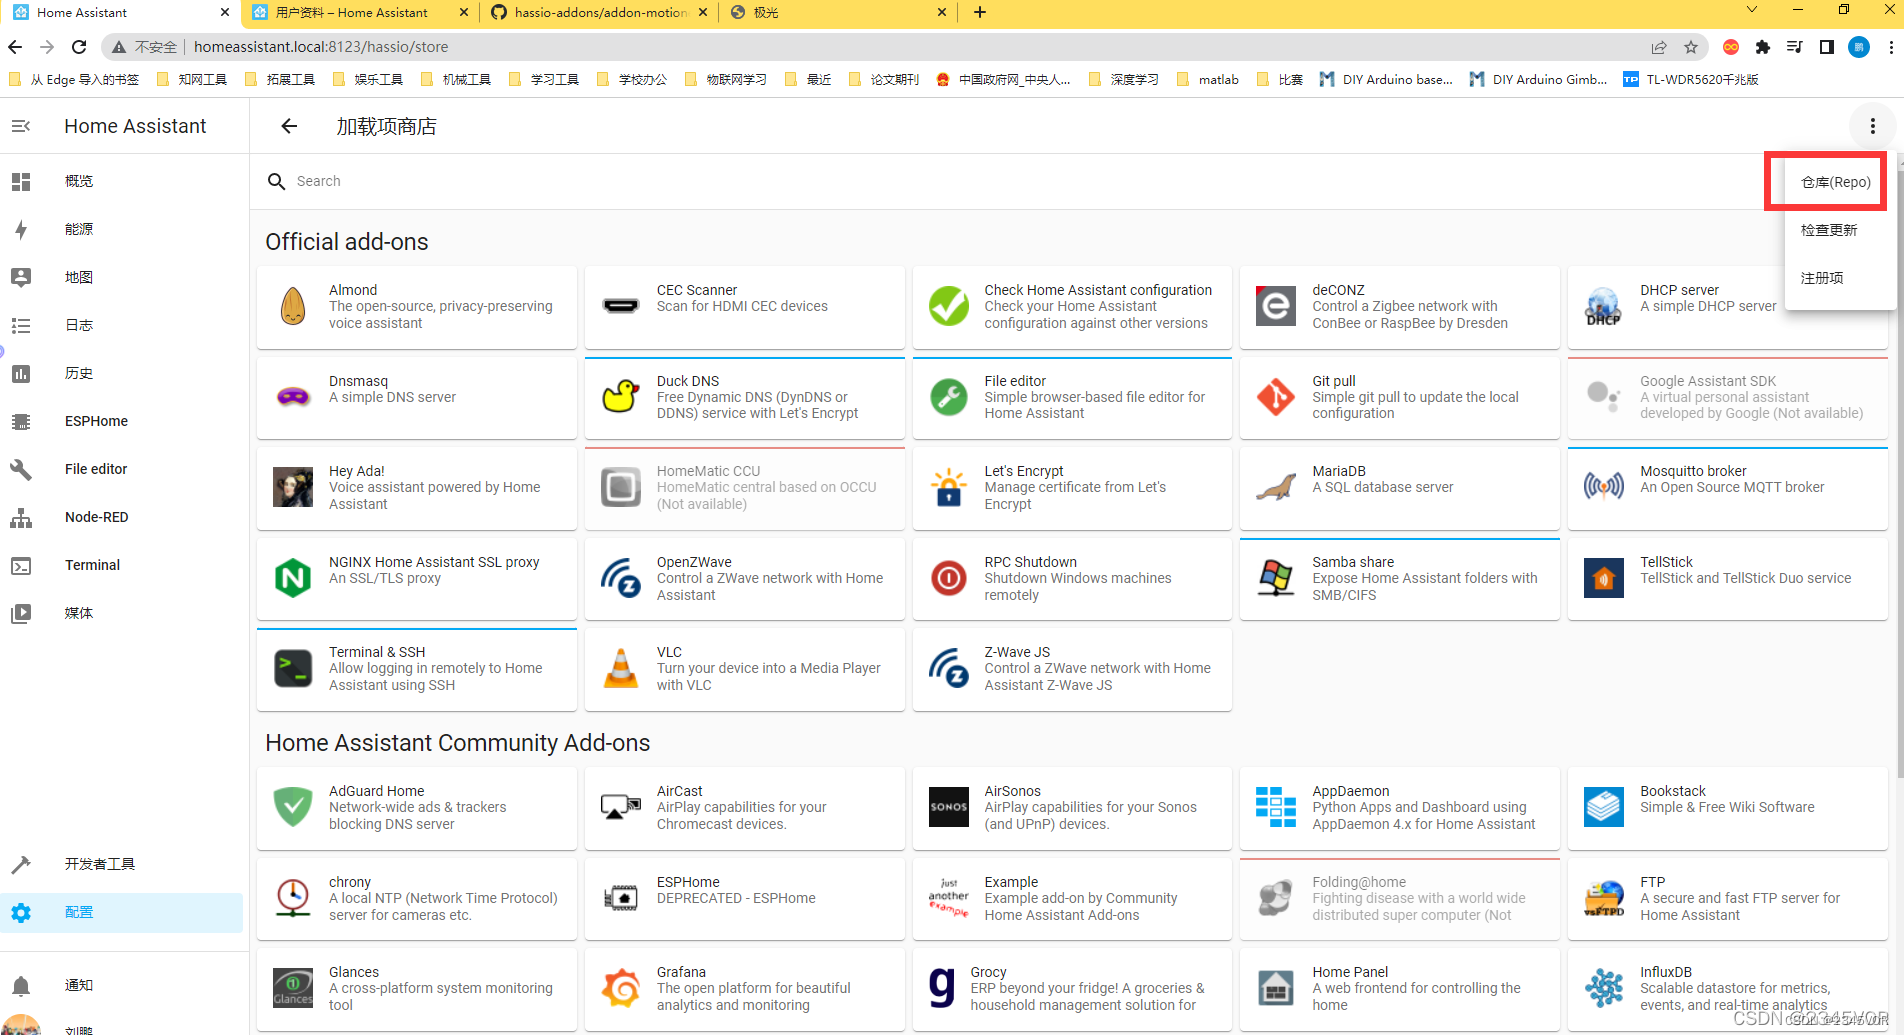Open the VLC add-on card
Image resolution: width=1904 pixels, height=1035 pixels.
tap(745, 669)
